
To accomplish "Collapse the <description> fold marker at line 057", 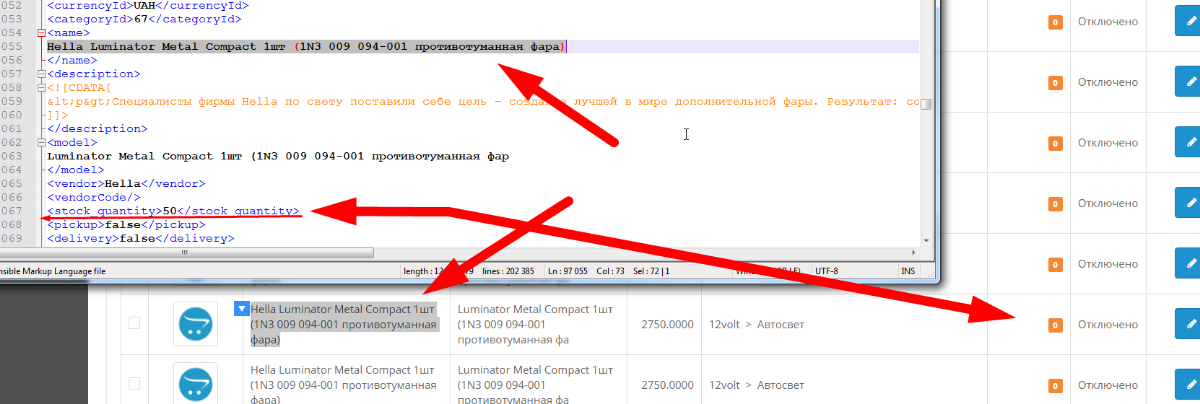I will click(39, 73).
